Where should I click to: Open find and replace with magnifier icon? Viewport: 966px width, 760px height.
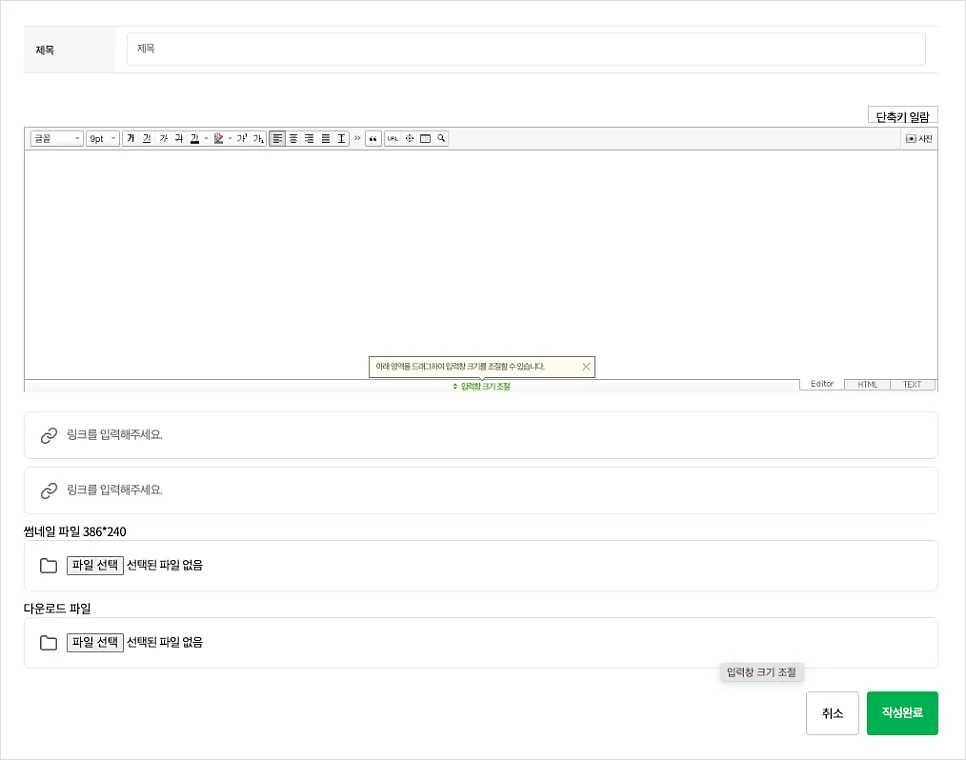pyautogui.click(x=441, y=139)
